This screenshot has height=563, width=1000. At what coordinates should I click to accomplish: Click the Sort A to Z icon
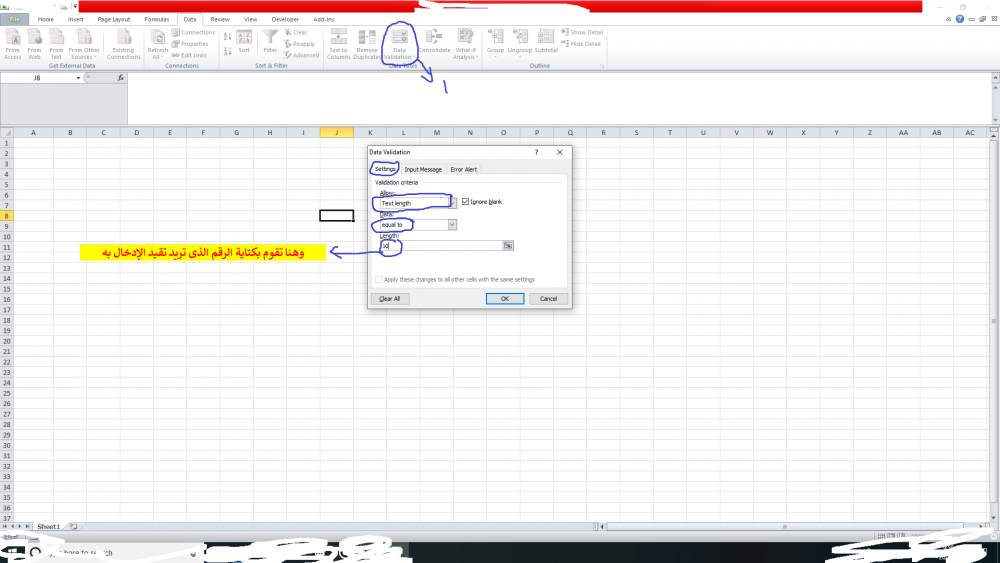click(x=228, y=38)
